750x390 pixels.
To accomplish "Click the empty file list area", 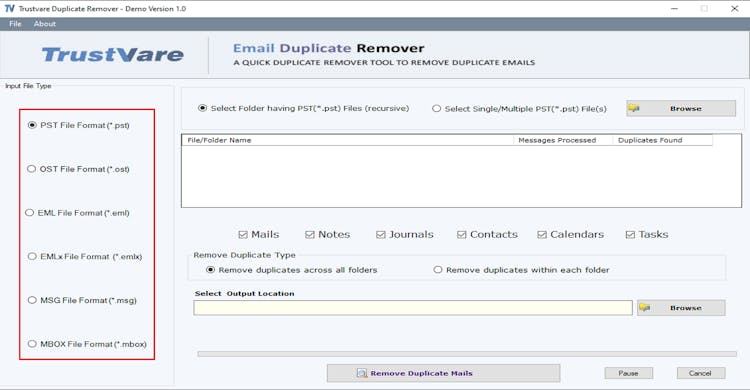I will (461, 176).
